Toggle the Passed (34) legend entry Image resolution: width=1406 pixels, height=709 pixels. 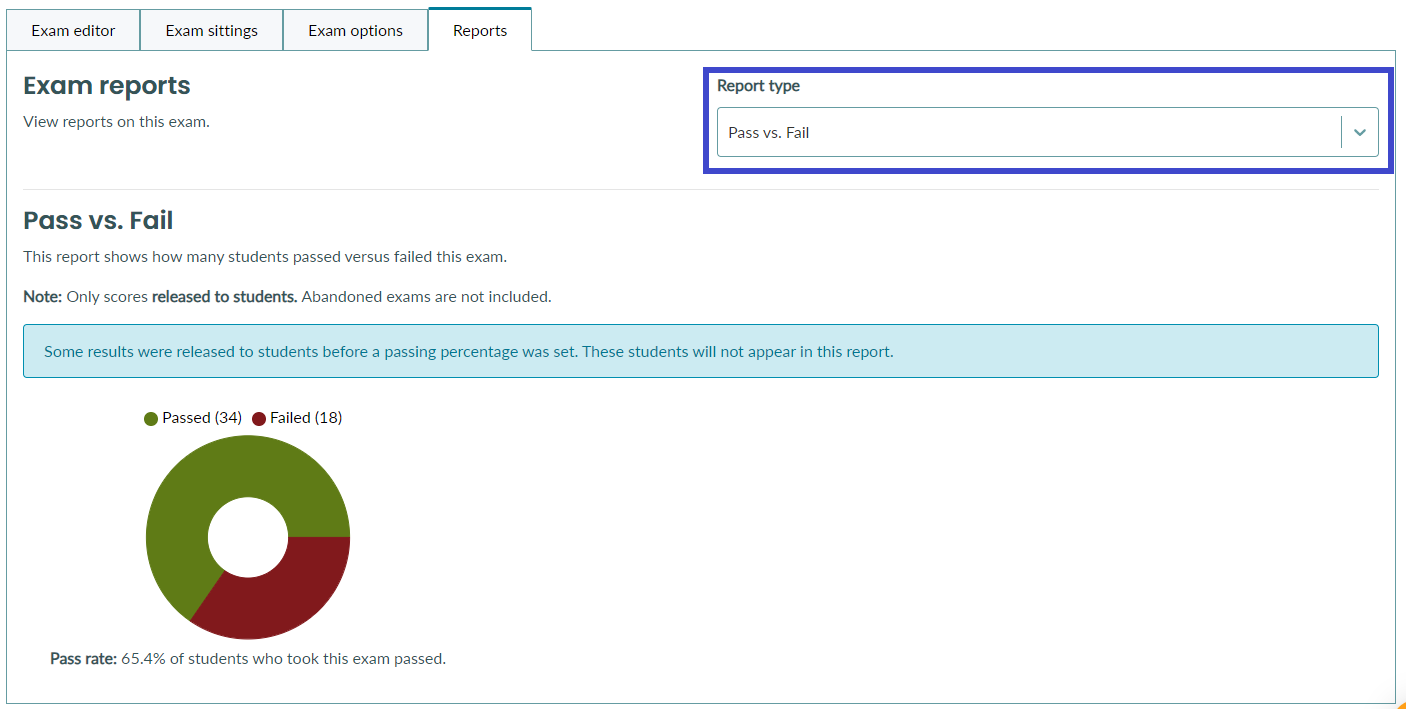(x=193, y=417)
